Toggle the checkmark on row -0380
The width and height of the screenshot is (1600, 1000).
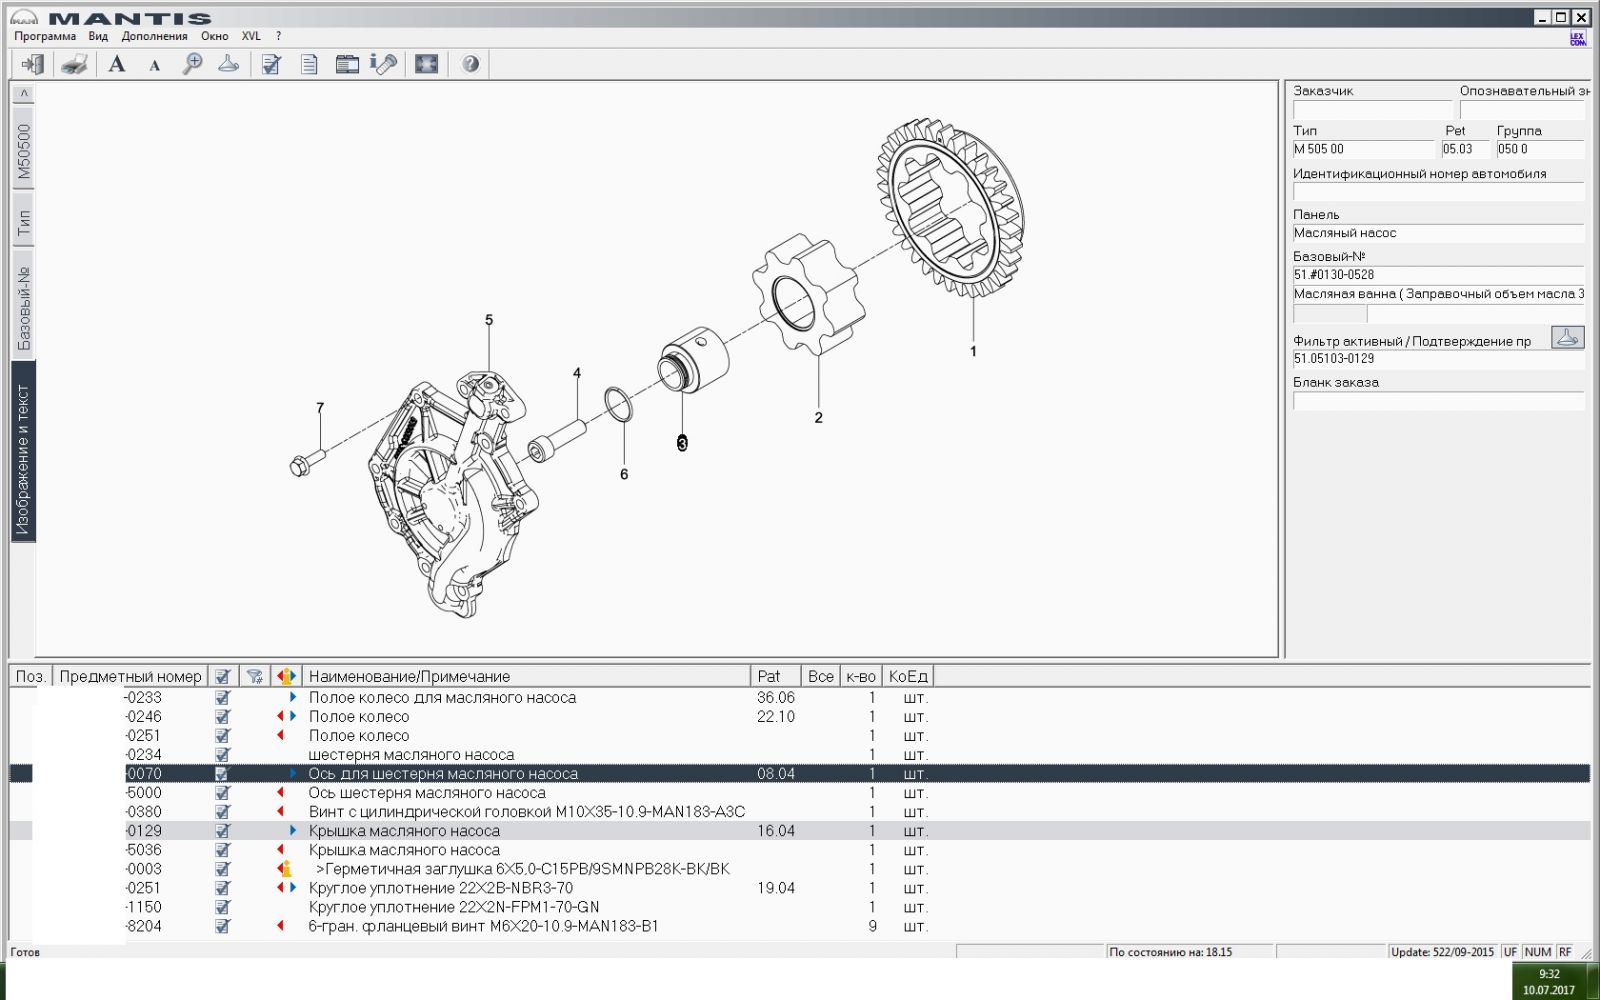click(222, 812)
